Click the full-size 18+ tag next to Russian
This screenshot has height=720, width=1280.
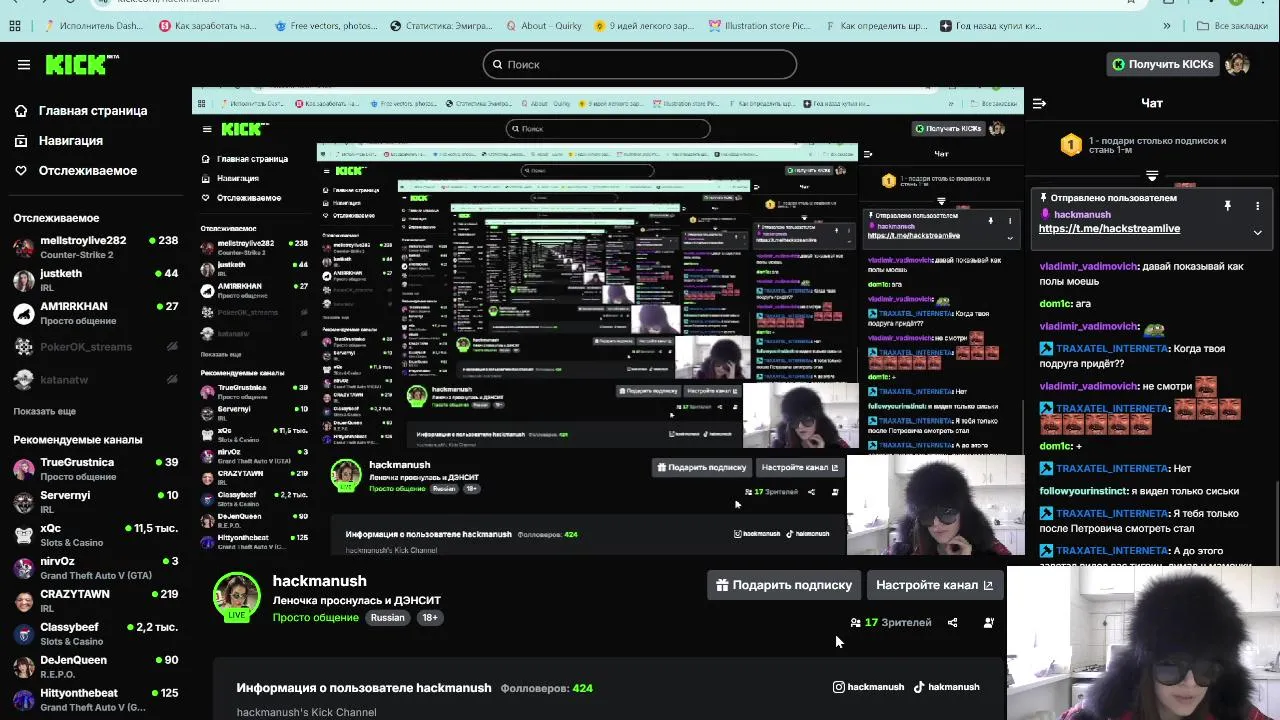click(430, 618)
